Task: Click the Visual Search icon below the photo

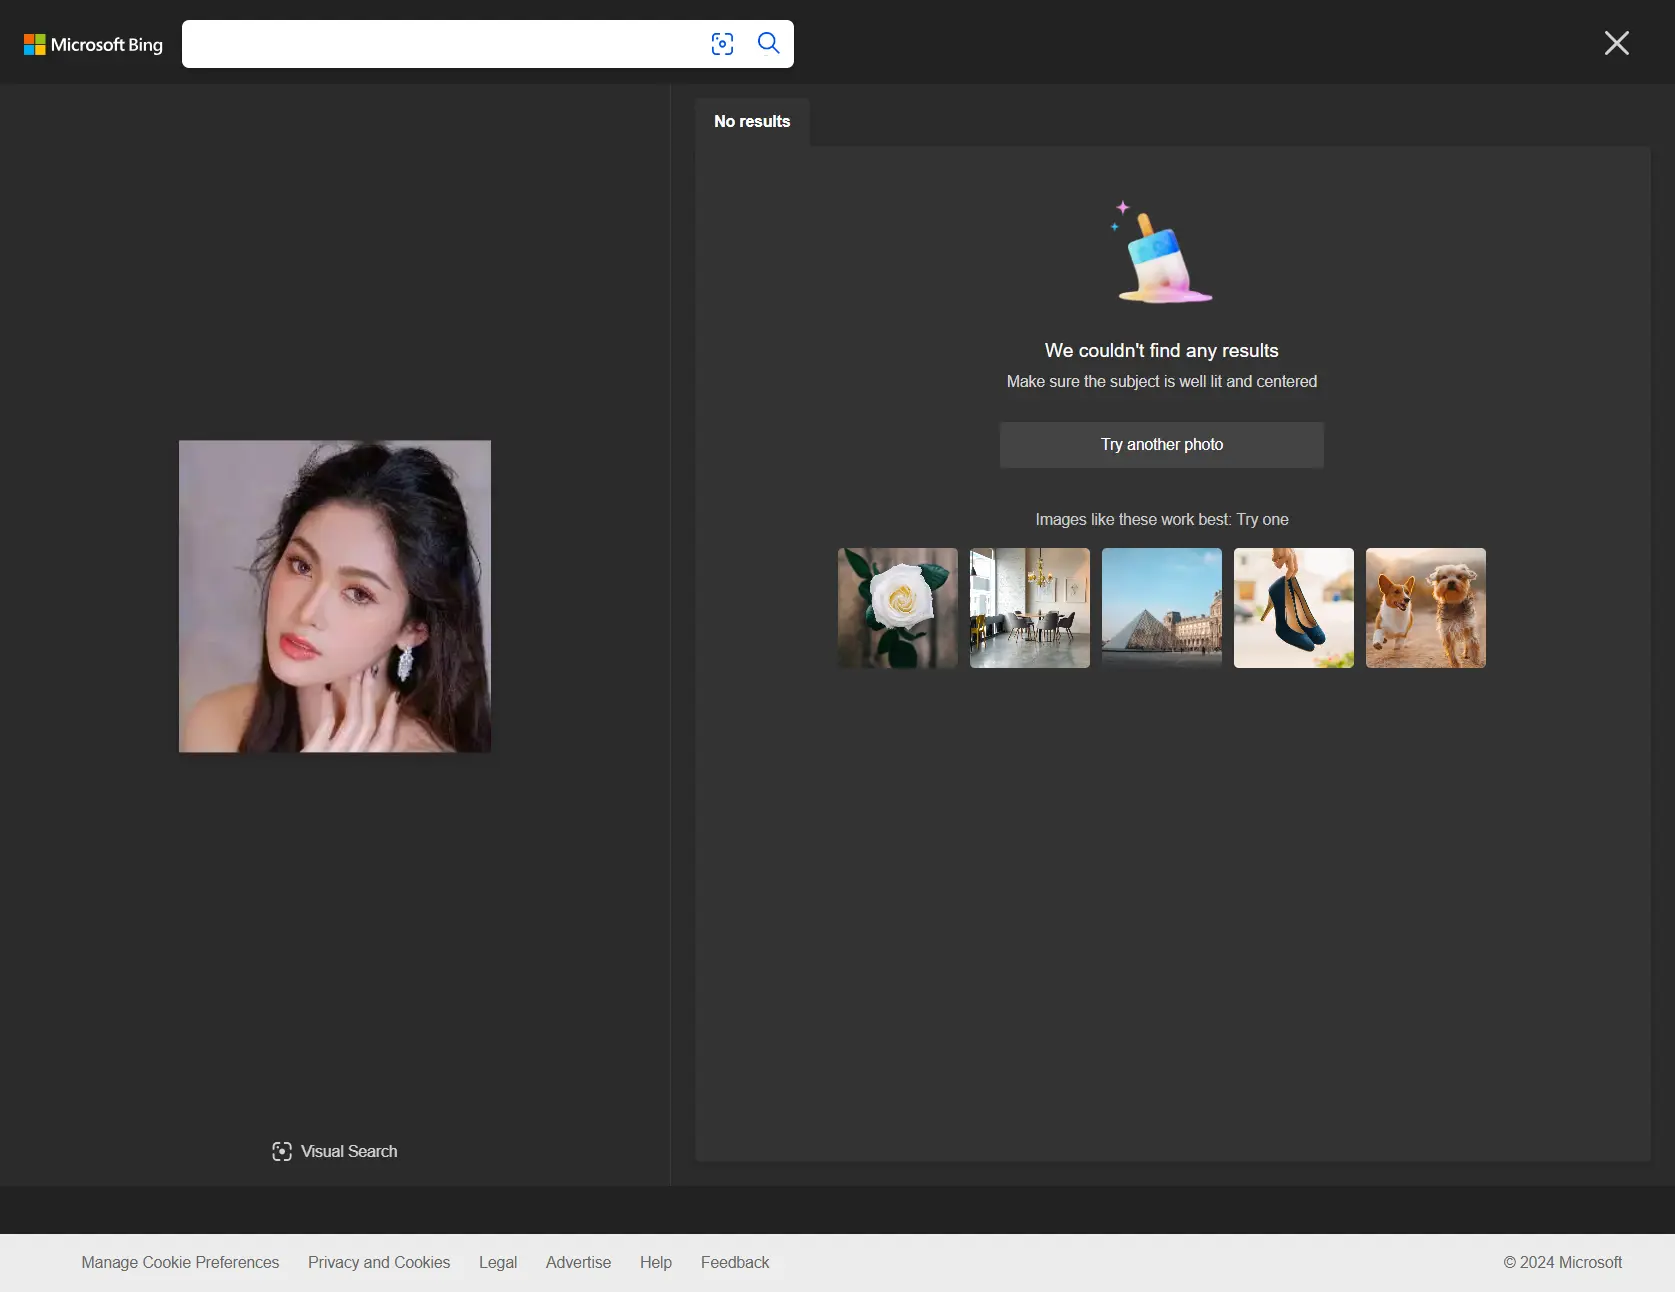Action: click(x=282, y=1151)
